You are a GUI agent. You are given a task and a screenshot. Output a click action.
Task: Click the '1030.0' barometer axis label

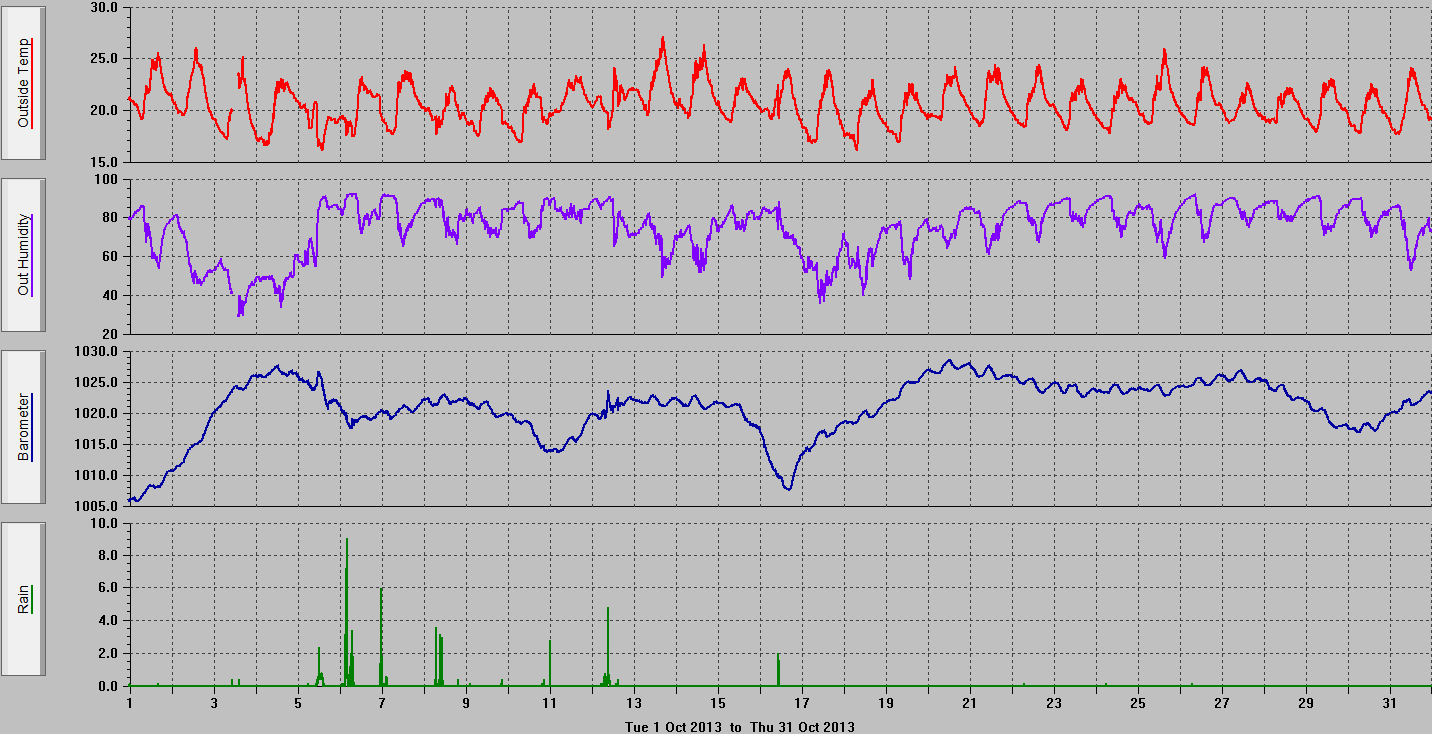[x=98, y=351]
